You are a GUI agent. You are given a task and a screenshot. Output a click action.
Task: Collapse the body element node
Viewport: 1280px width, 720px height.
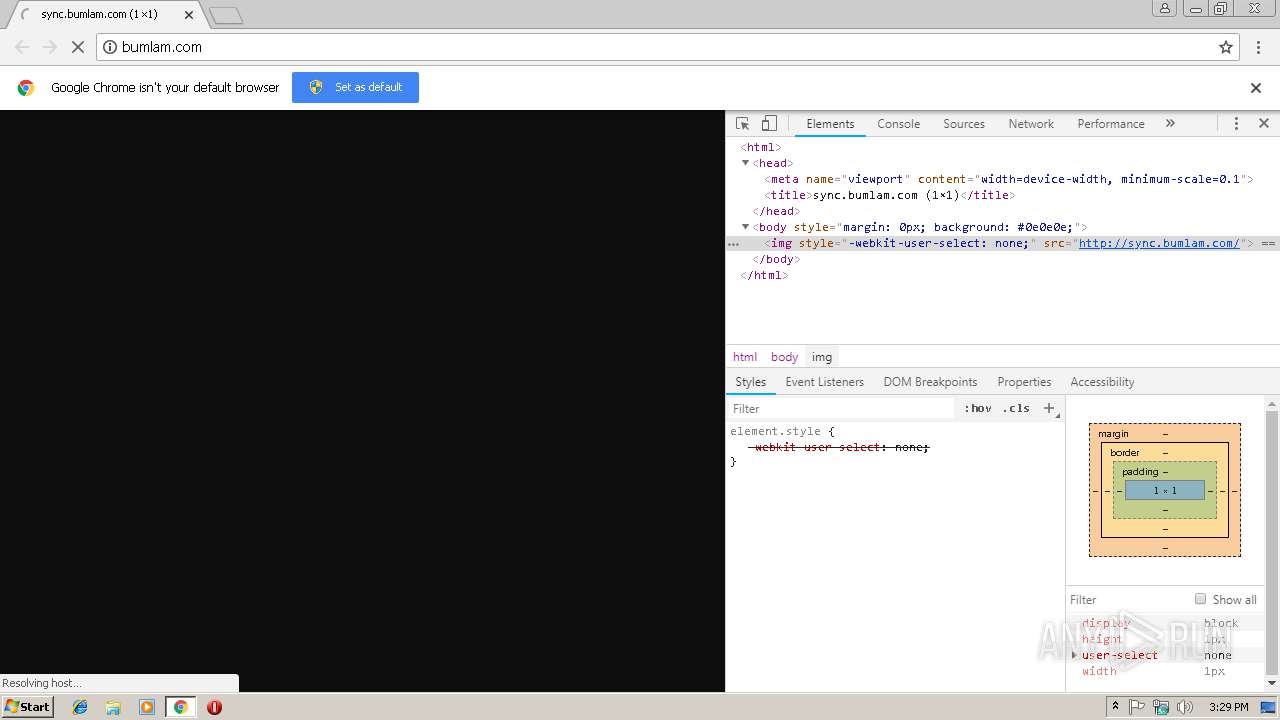coord(745,227)
